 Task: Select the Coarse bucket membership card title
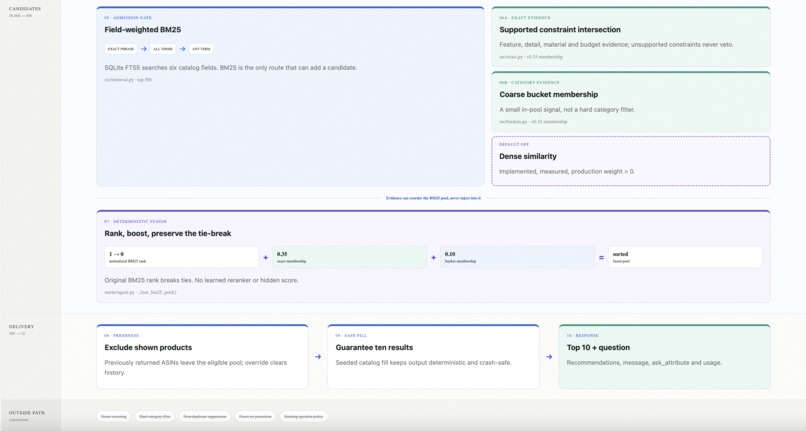(x=548, y=95)
